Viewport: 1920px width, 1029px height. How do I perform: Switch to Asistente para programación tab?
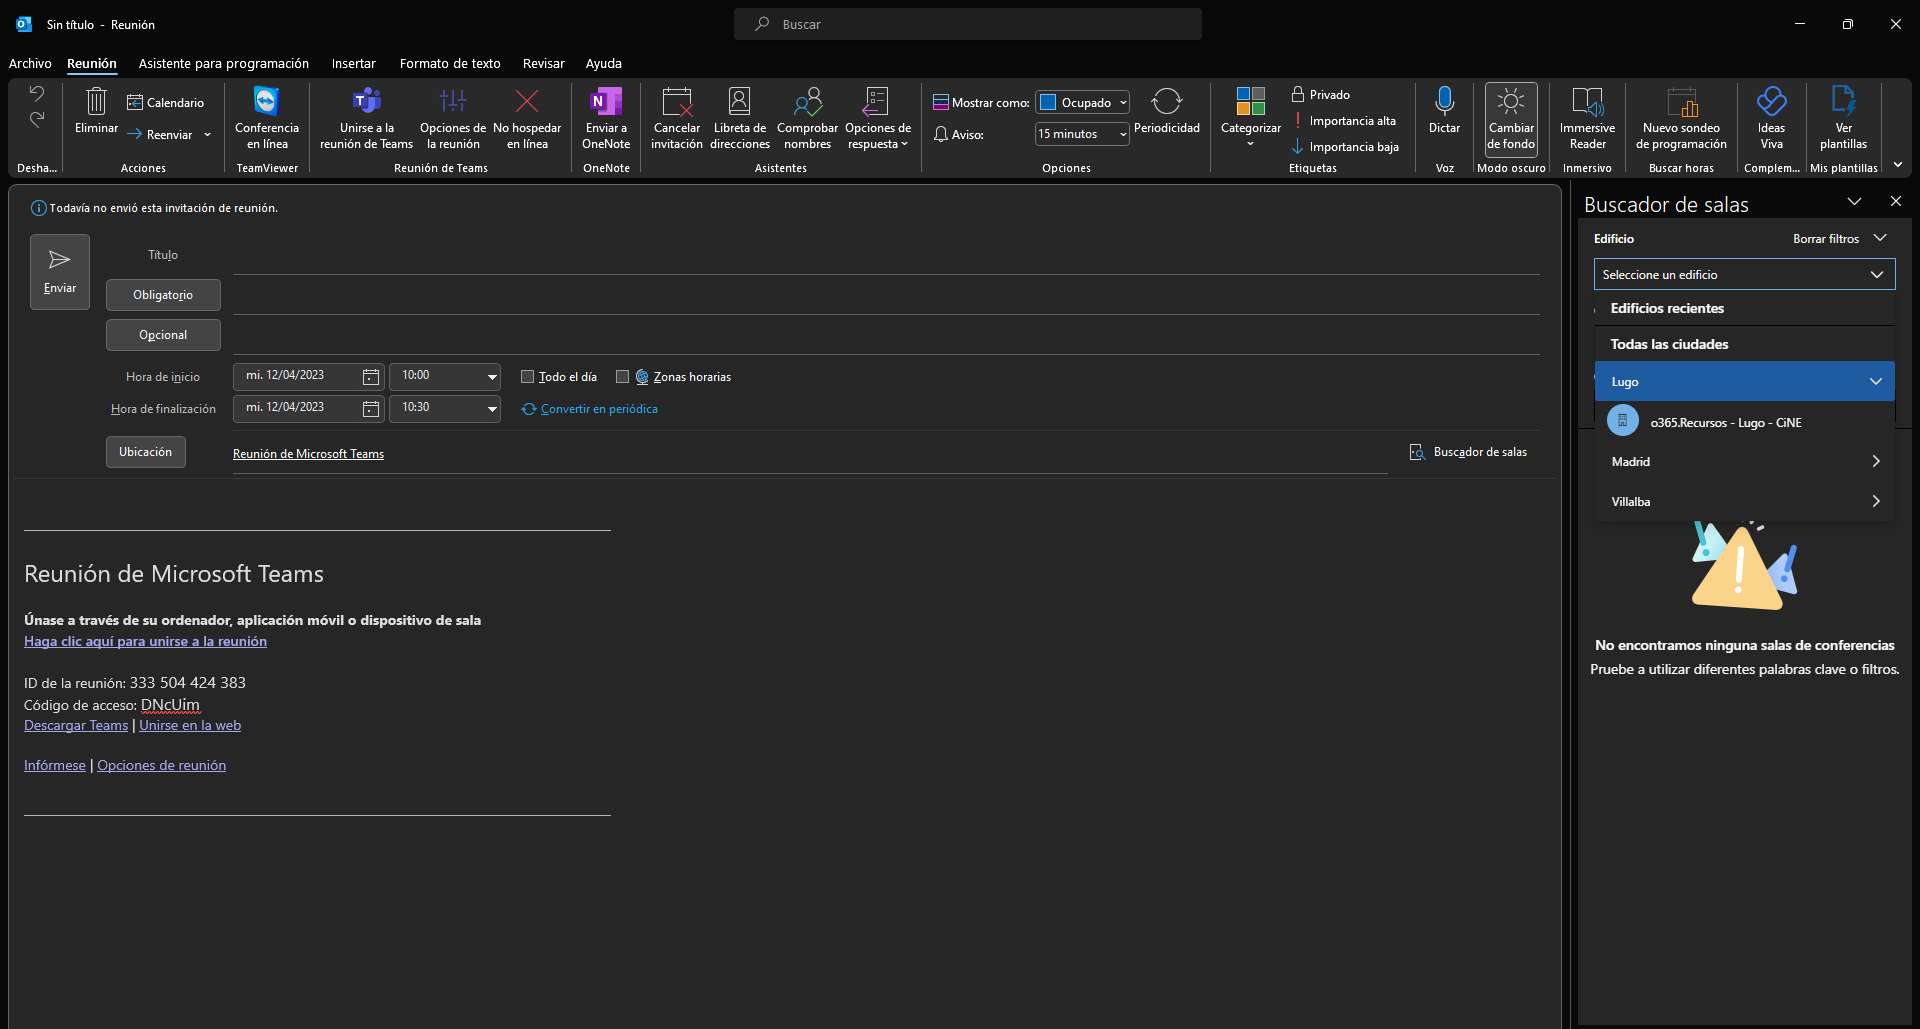[223, 63]
